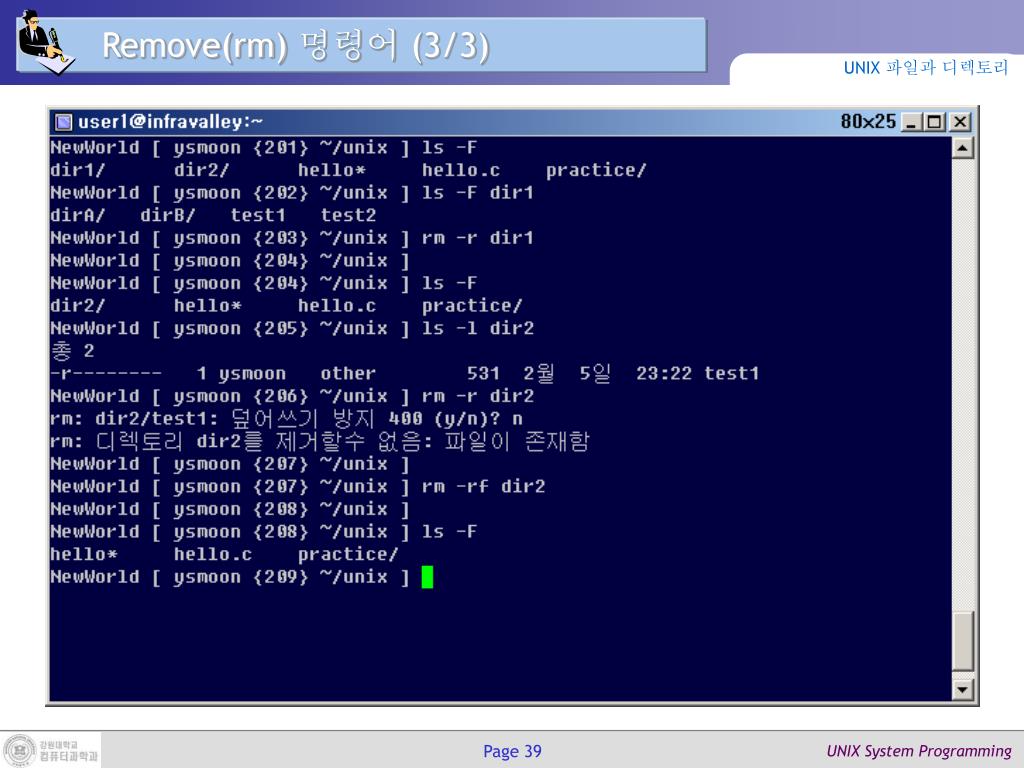Minimize the user1@infravalley terminal window
The image size is (1024, 768).
click(912, 122)
